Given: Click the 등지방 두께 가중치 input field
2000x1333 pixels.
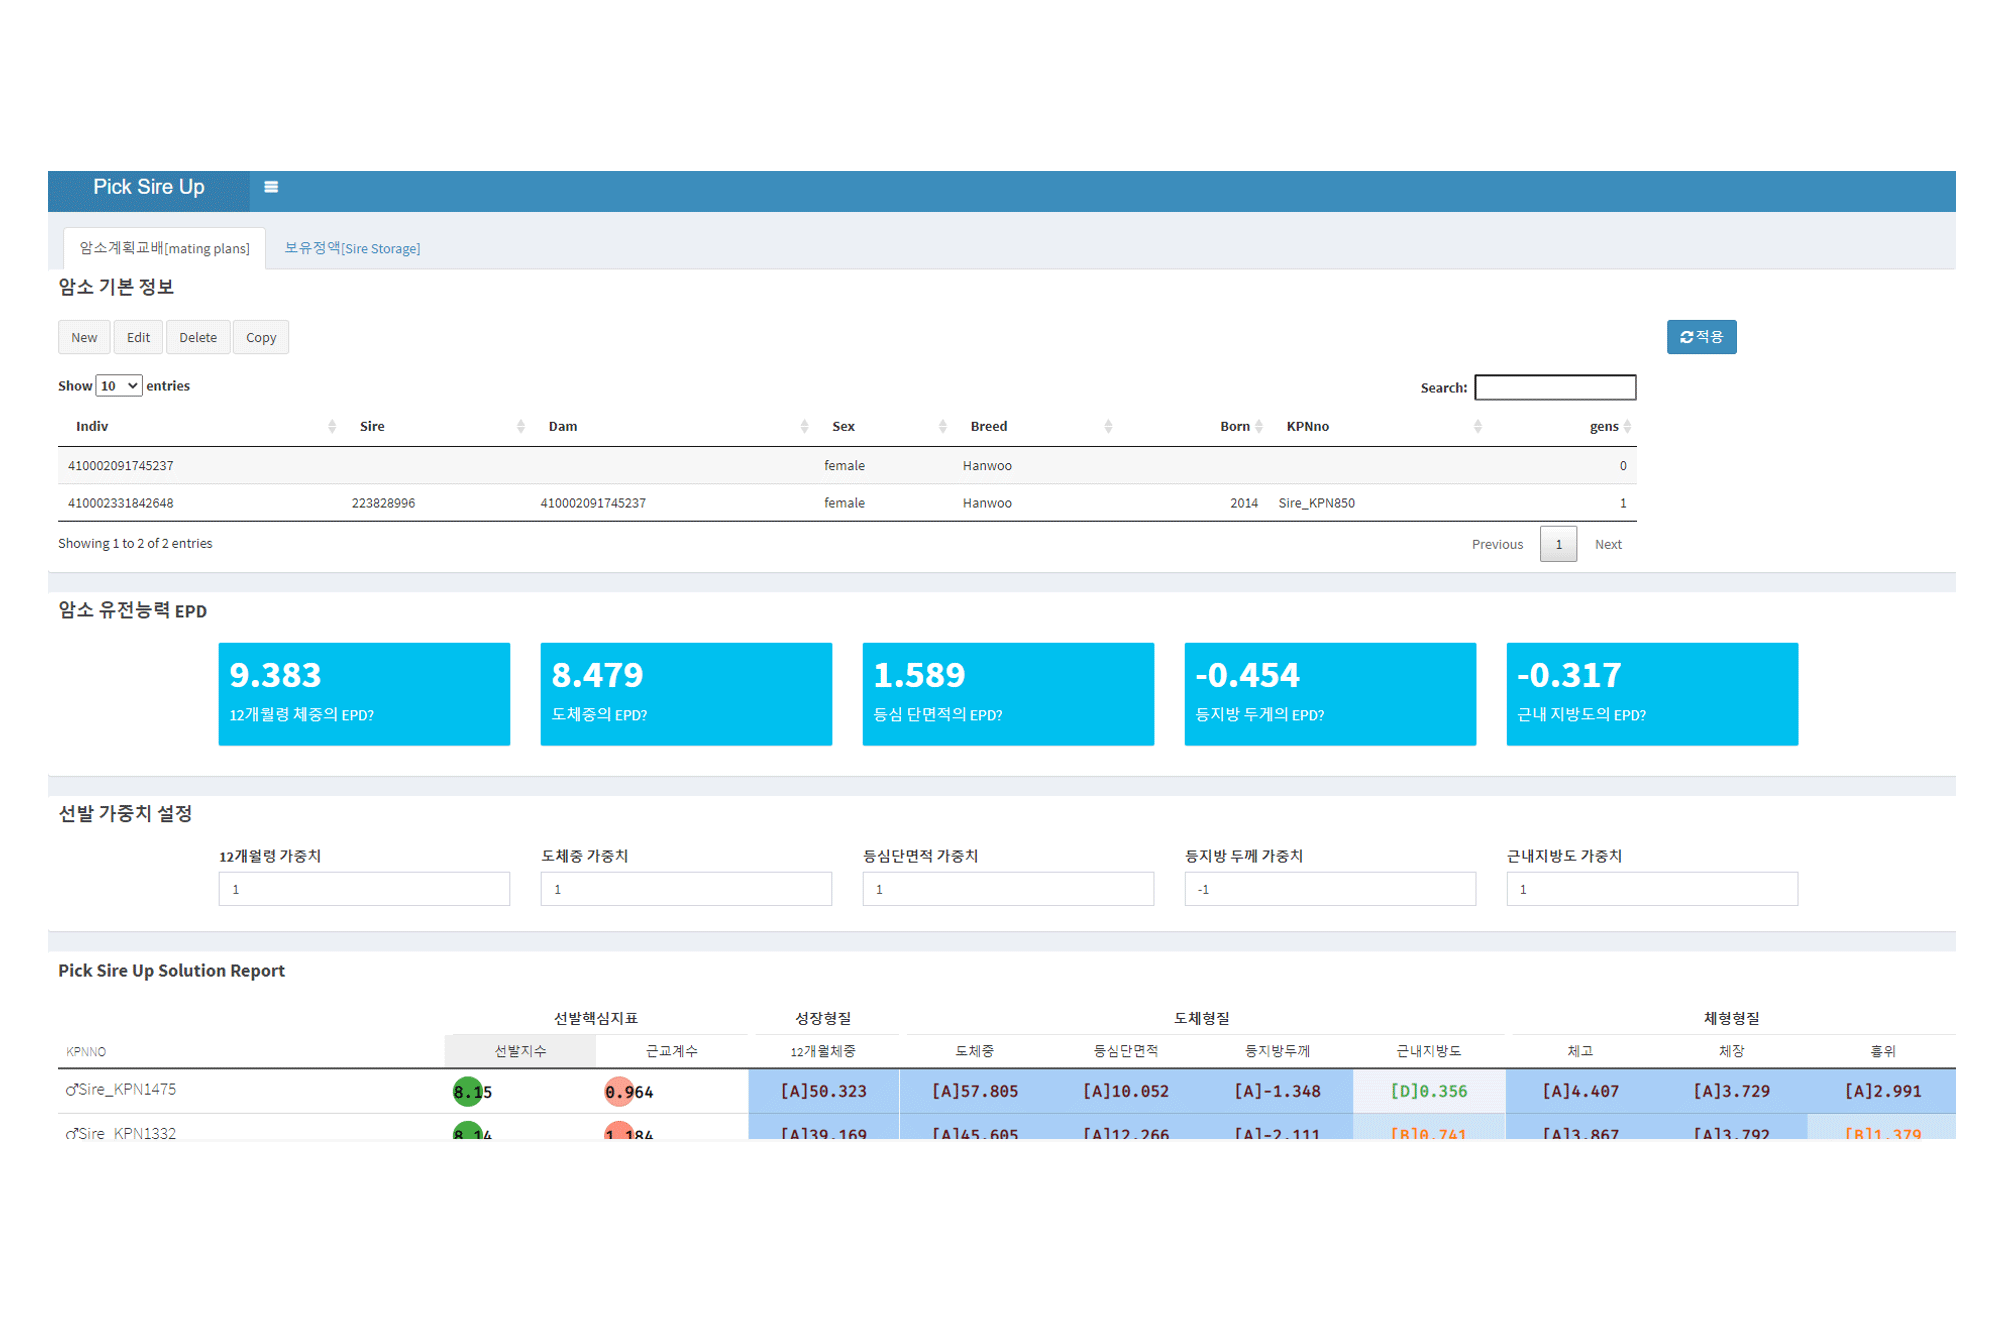Looking at the screenshot, I should (x=1329, y=889).
